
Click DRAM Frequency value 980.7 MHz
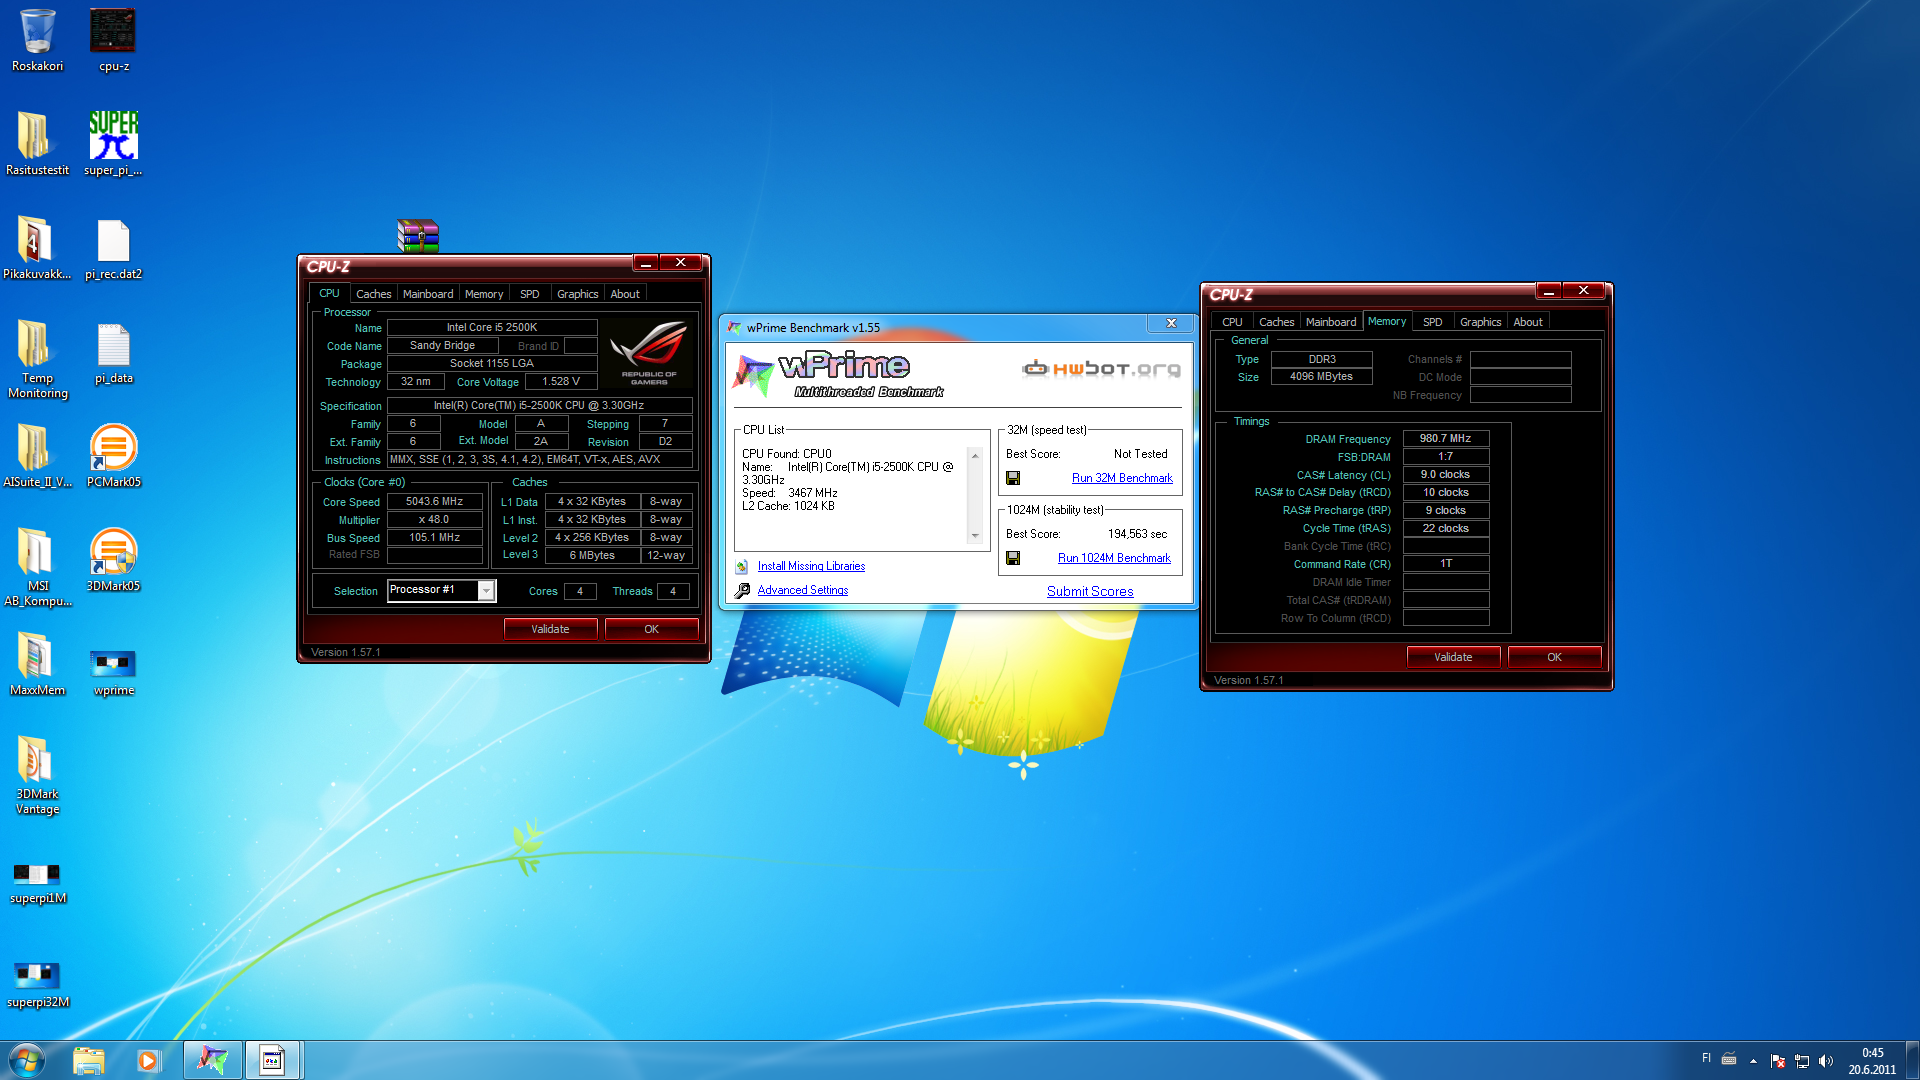[x=1445, y=438]
